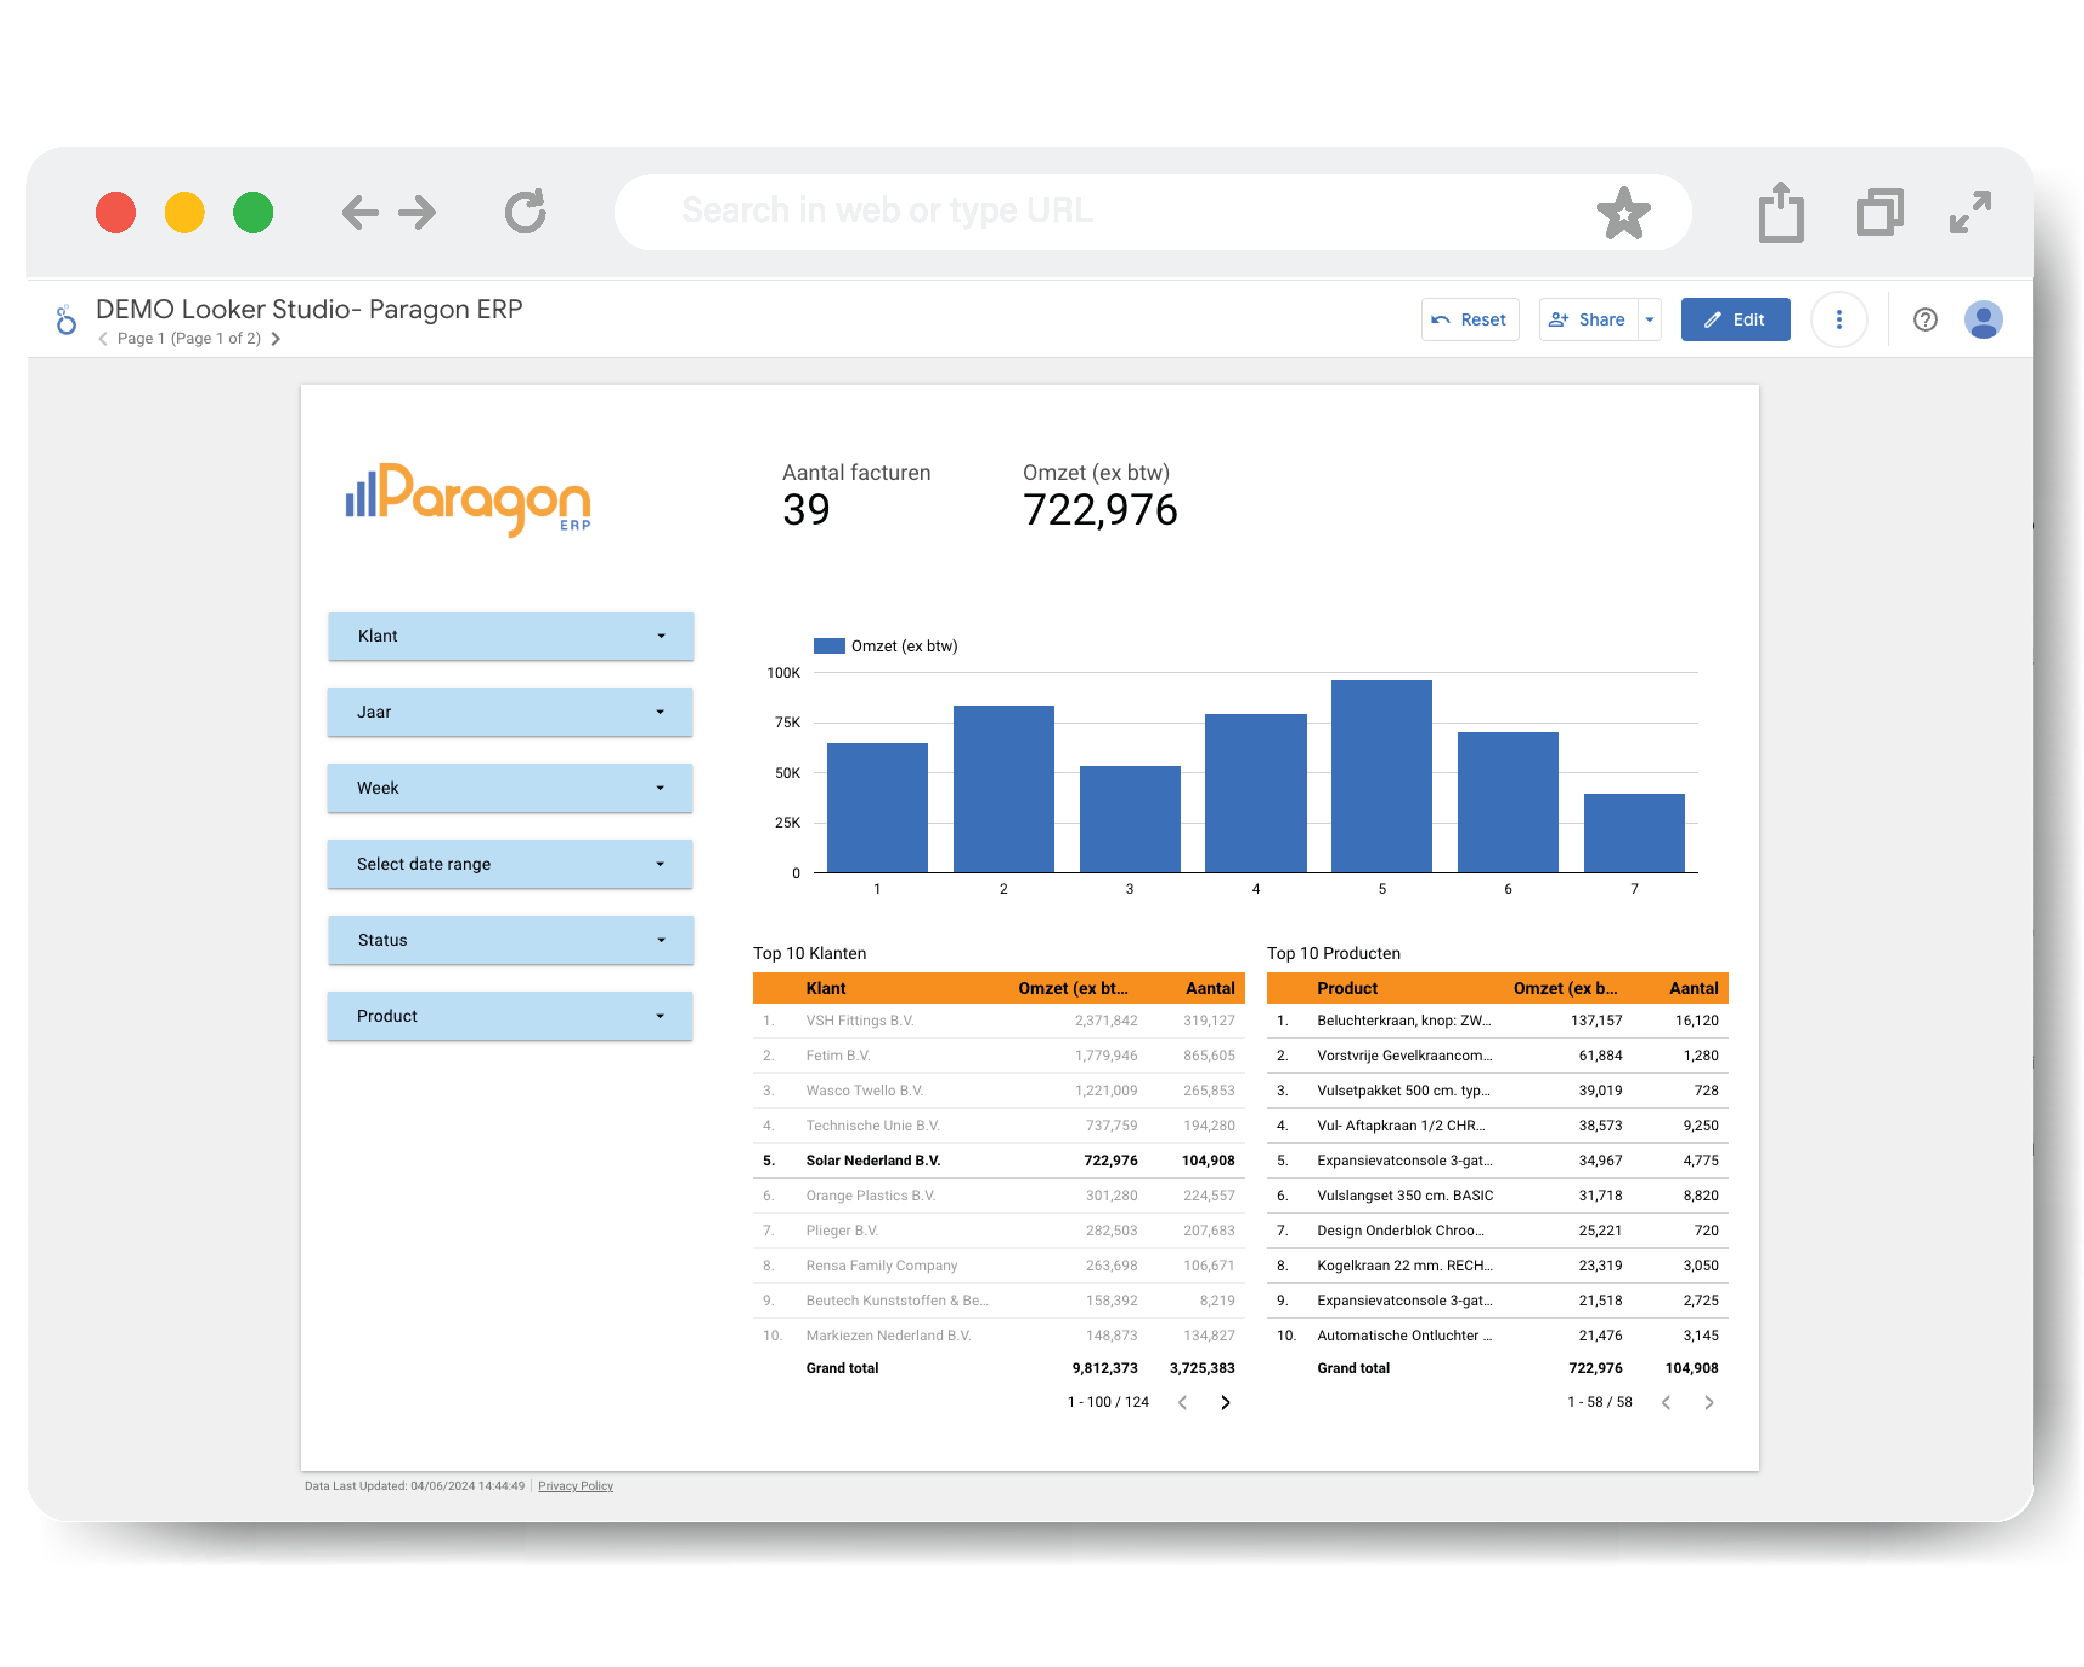Click the Share button
The height and width of the screenshot is (1667, 2084).
pyautogui.click(x=1588, y=320)
